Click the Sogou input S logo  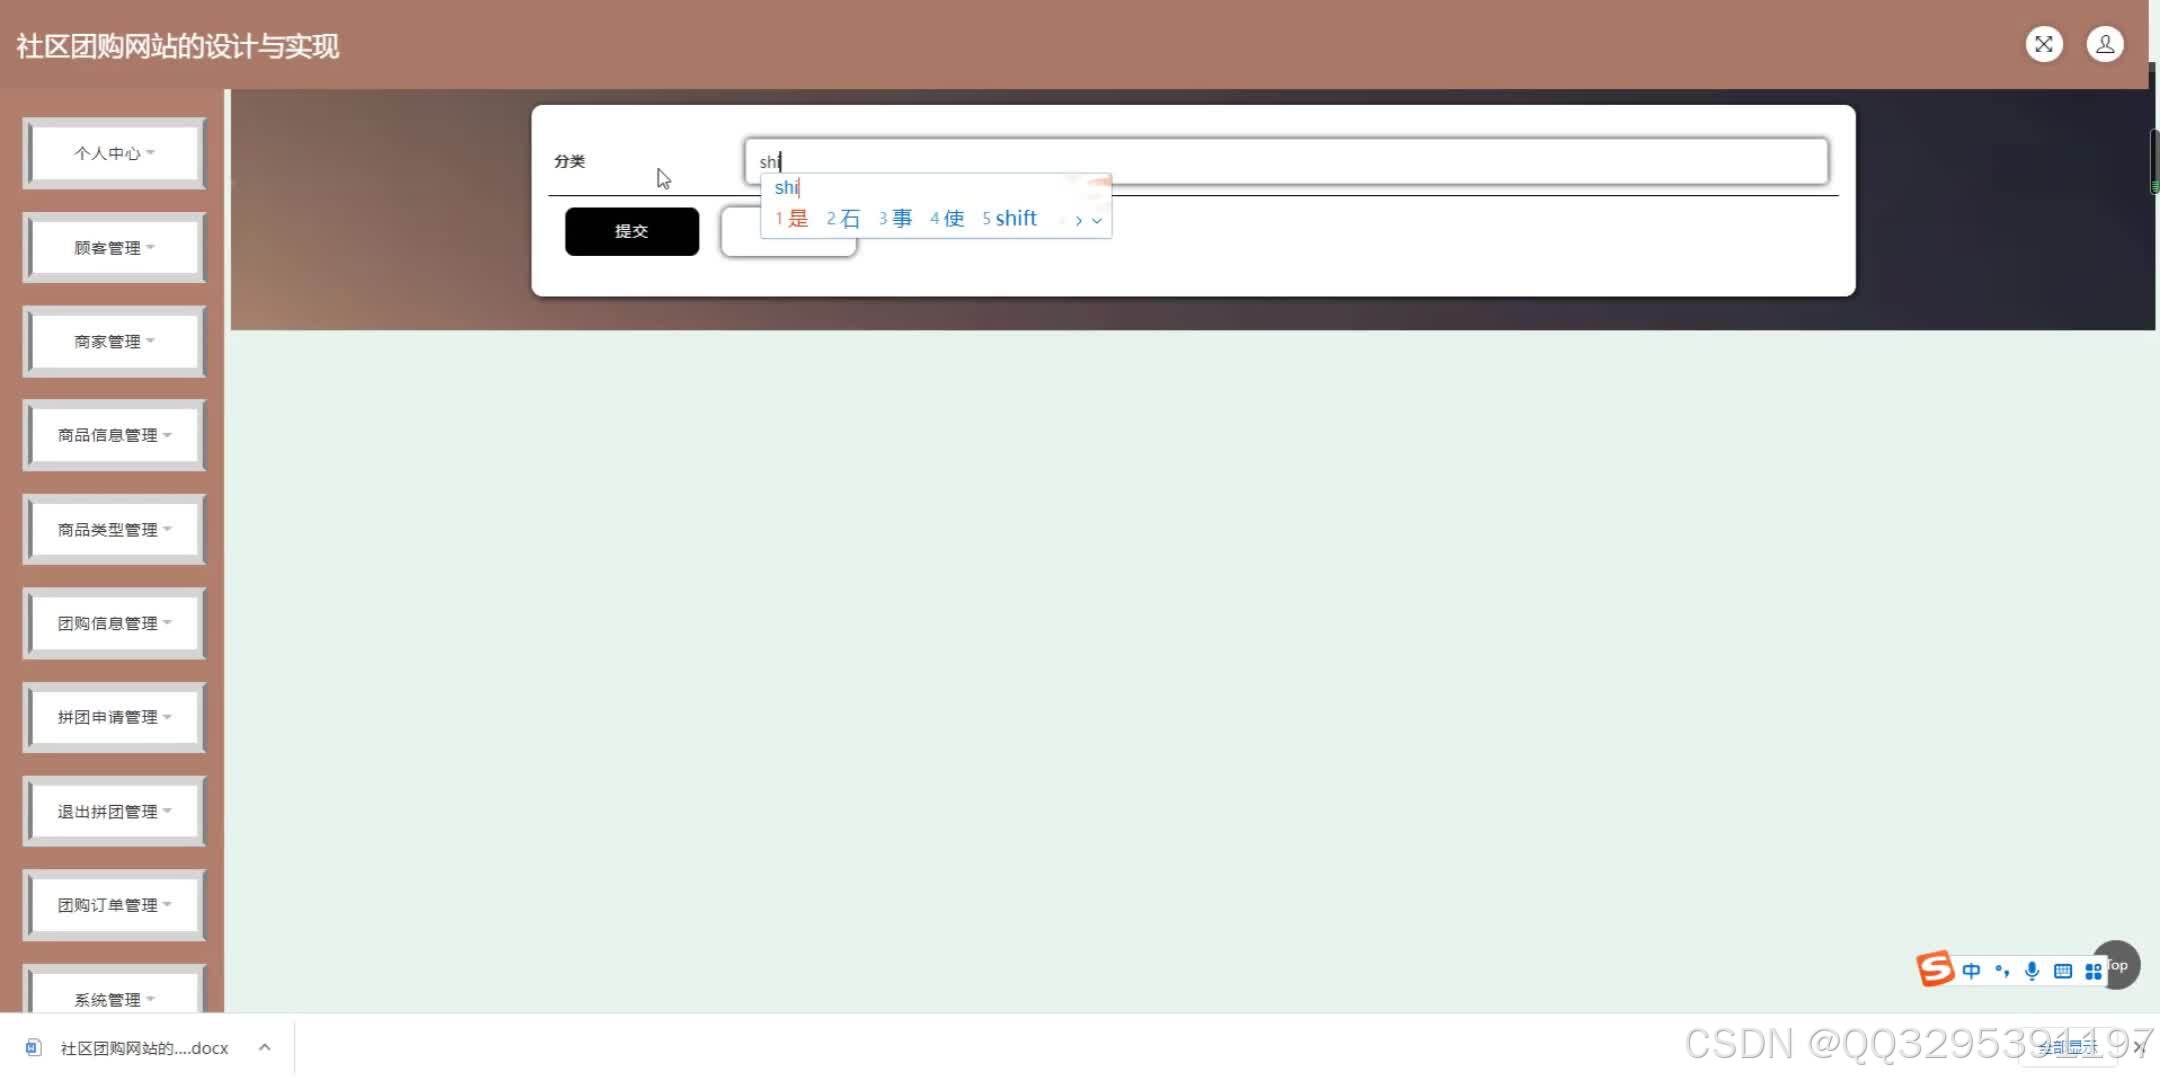[x=1935, y=969]
